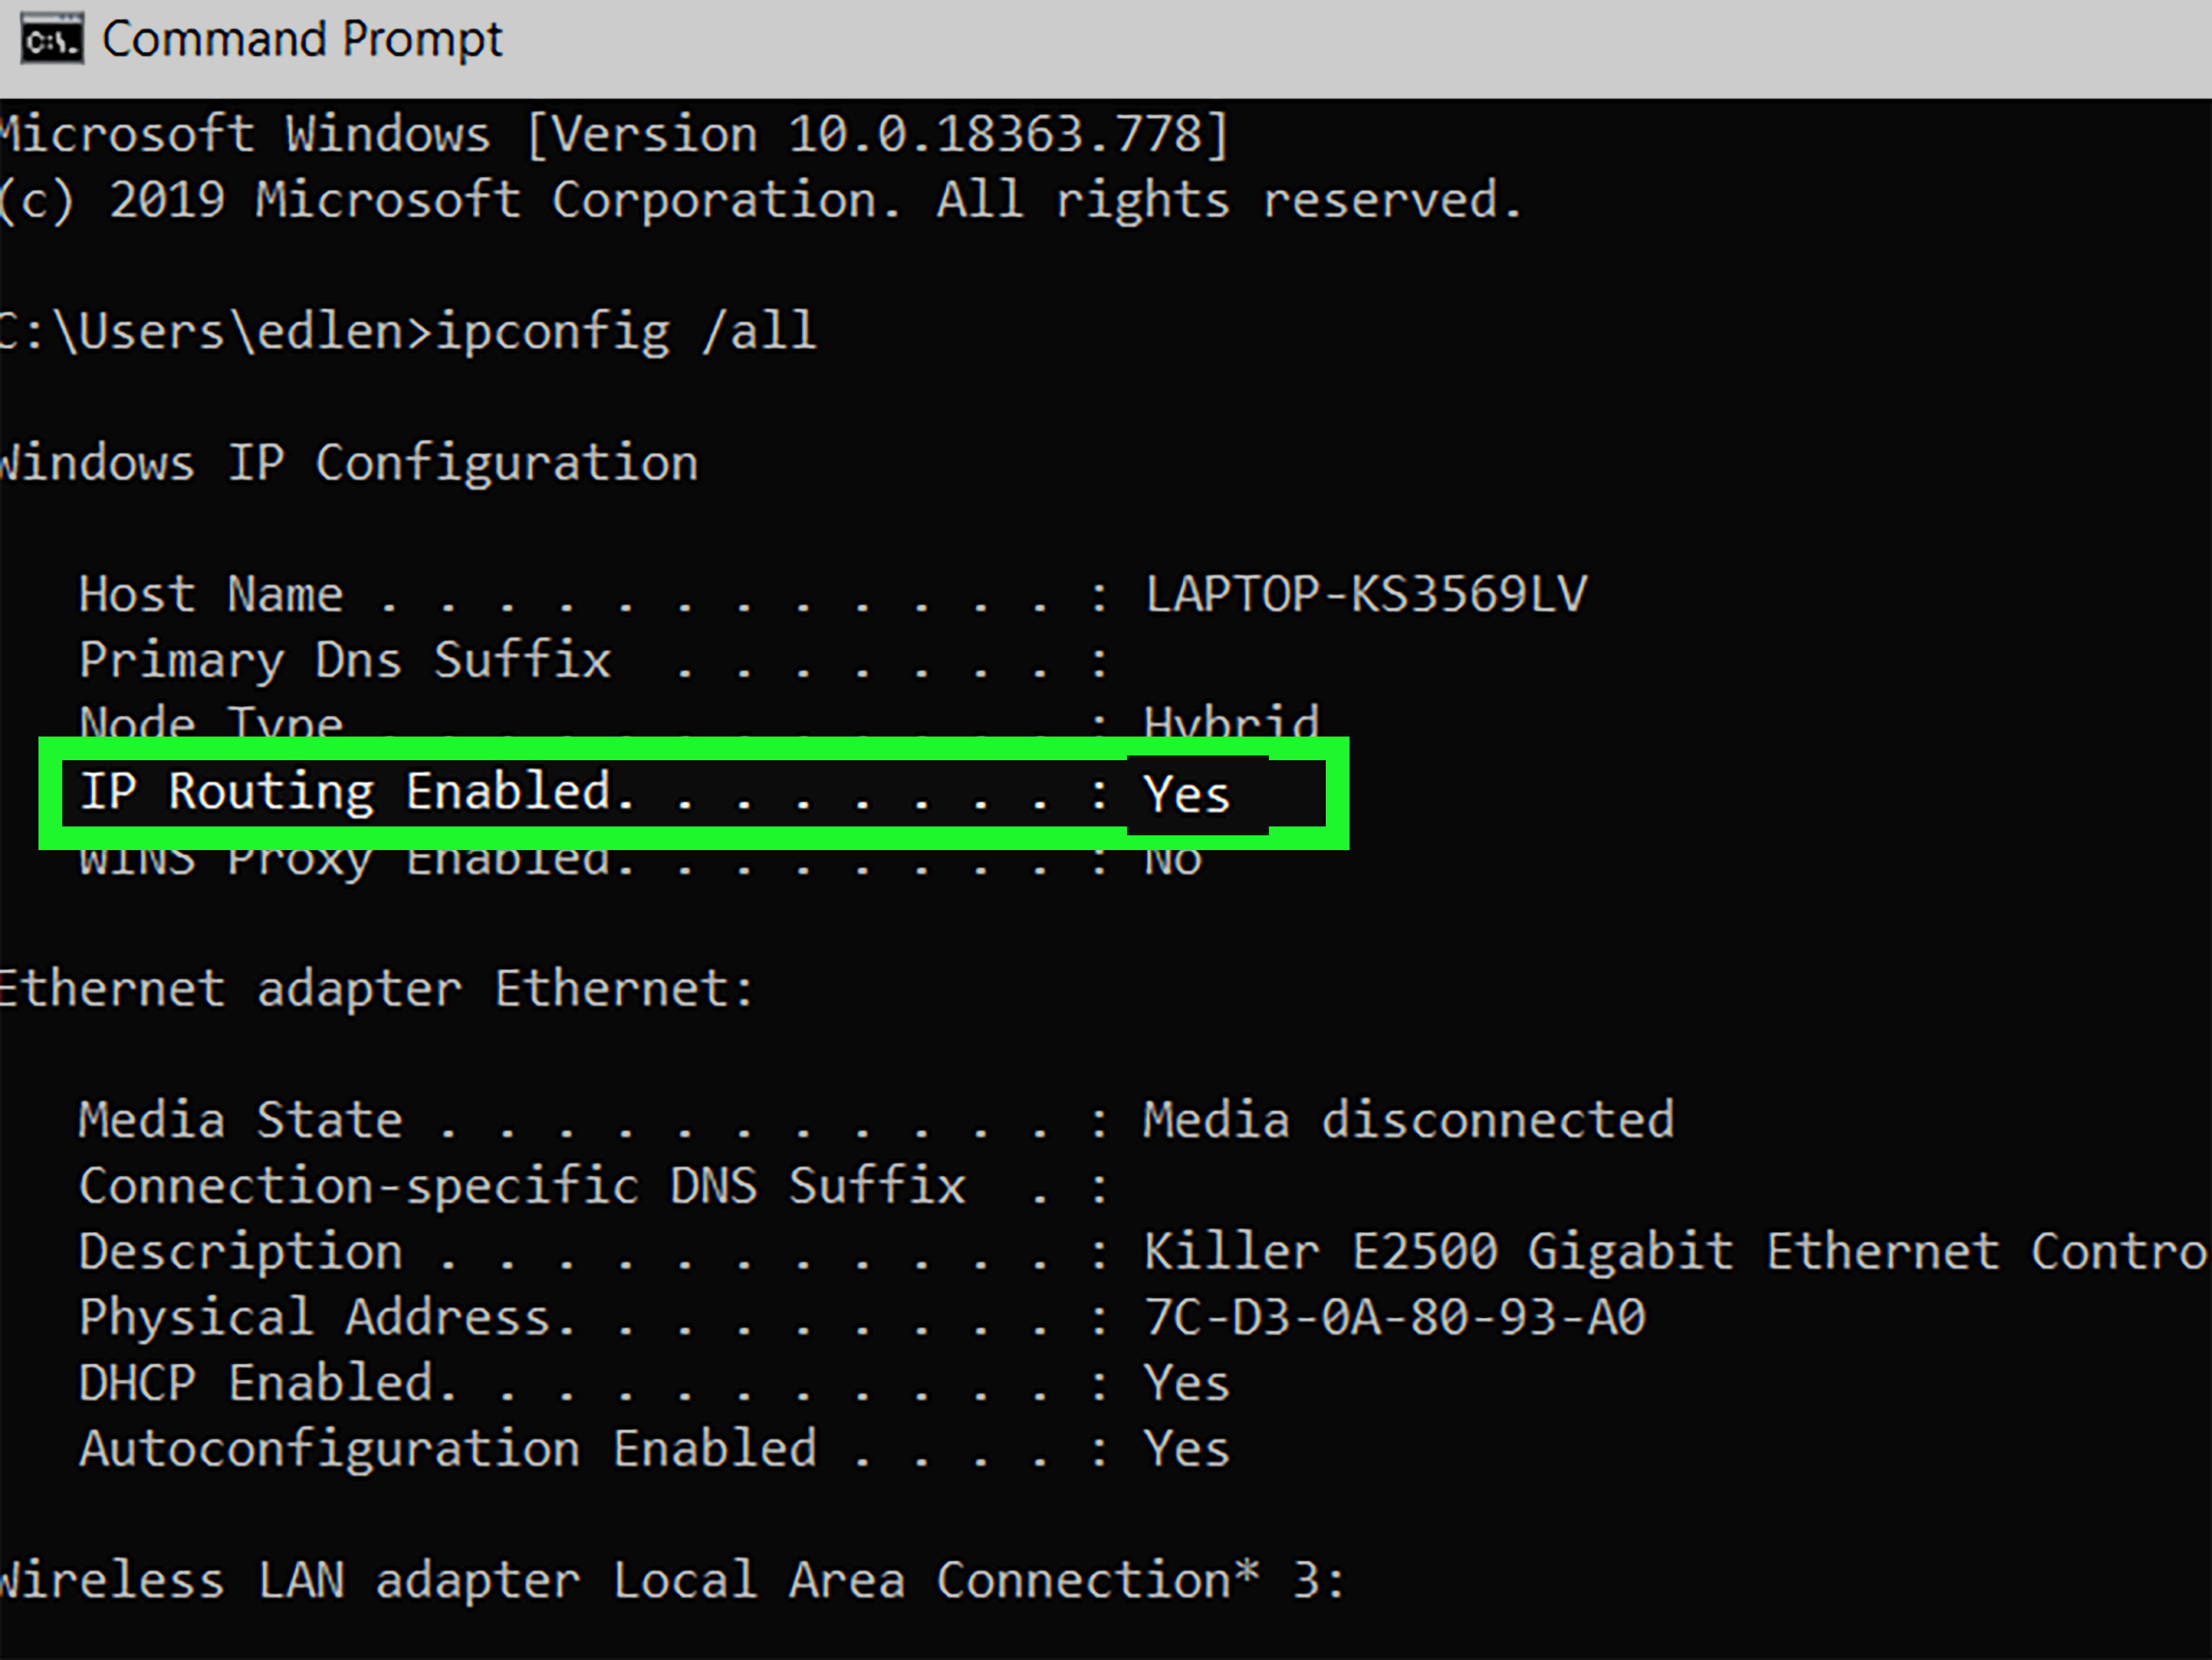Click the Media disconnected status text

click(1408, 1120)
